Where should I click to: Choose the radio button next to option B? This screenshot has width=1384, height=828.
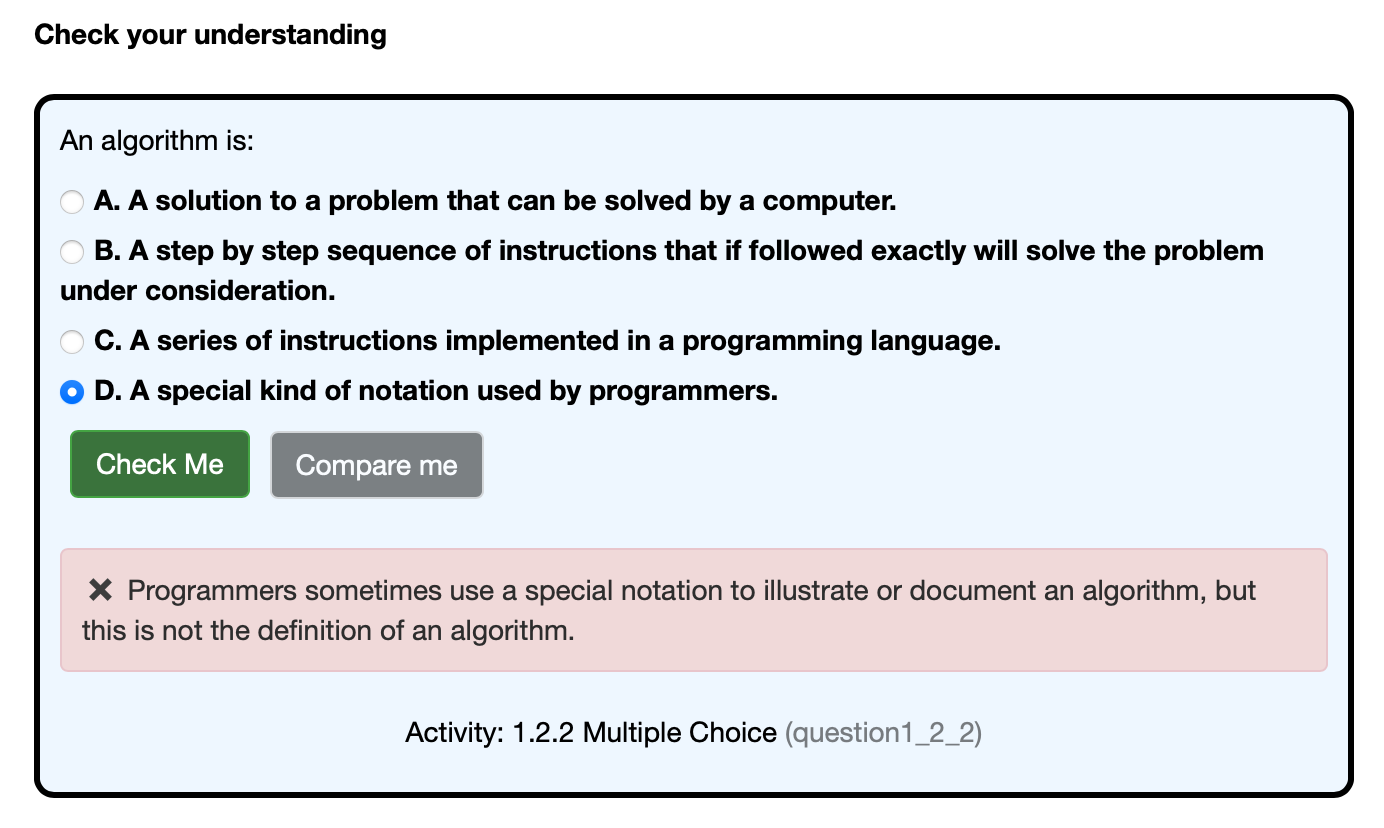(x=72, y=252)
